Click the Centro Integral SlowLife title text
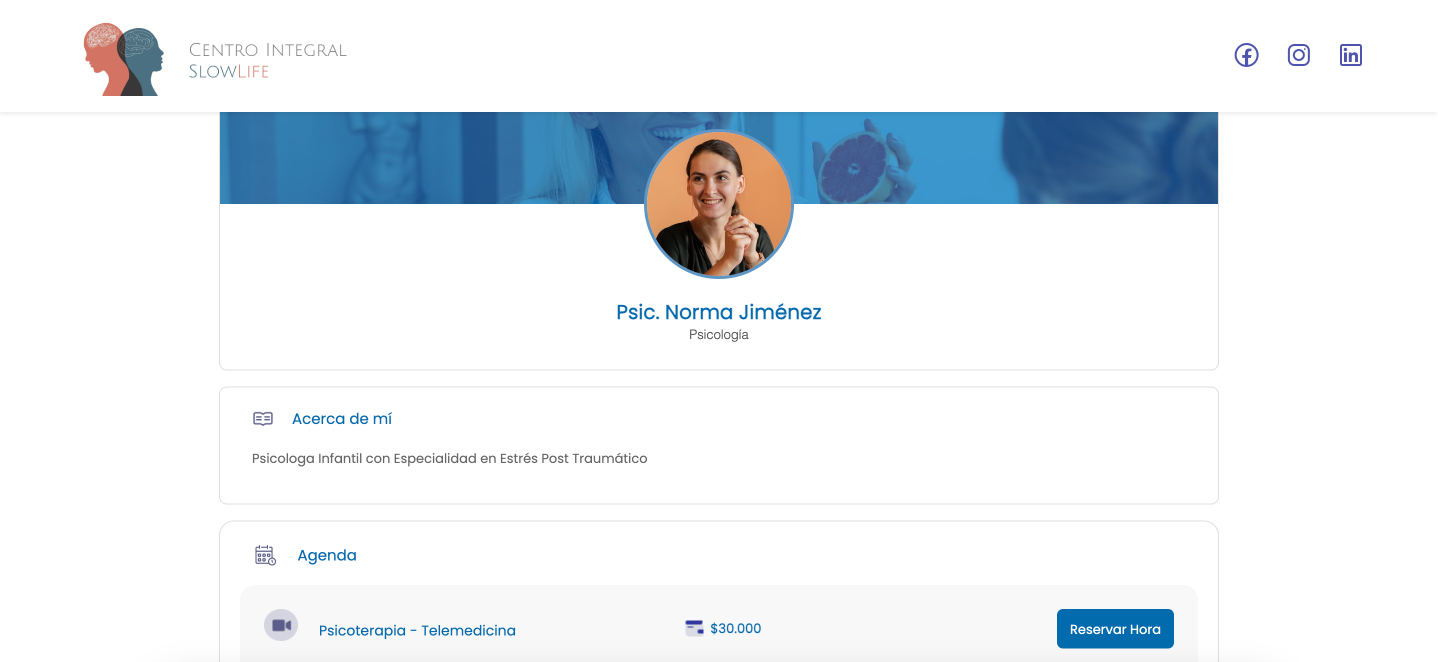The height and width of the screenshot is (662, 1438). point(267,60)
